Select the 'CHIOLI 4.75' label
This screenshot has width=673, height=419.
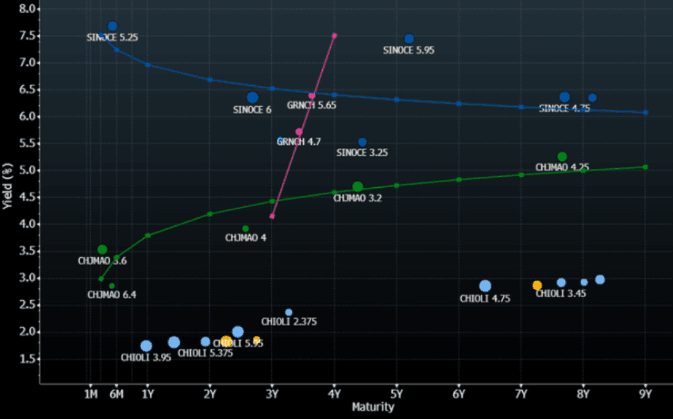pyautogui.click(x=485, y=299)
